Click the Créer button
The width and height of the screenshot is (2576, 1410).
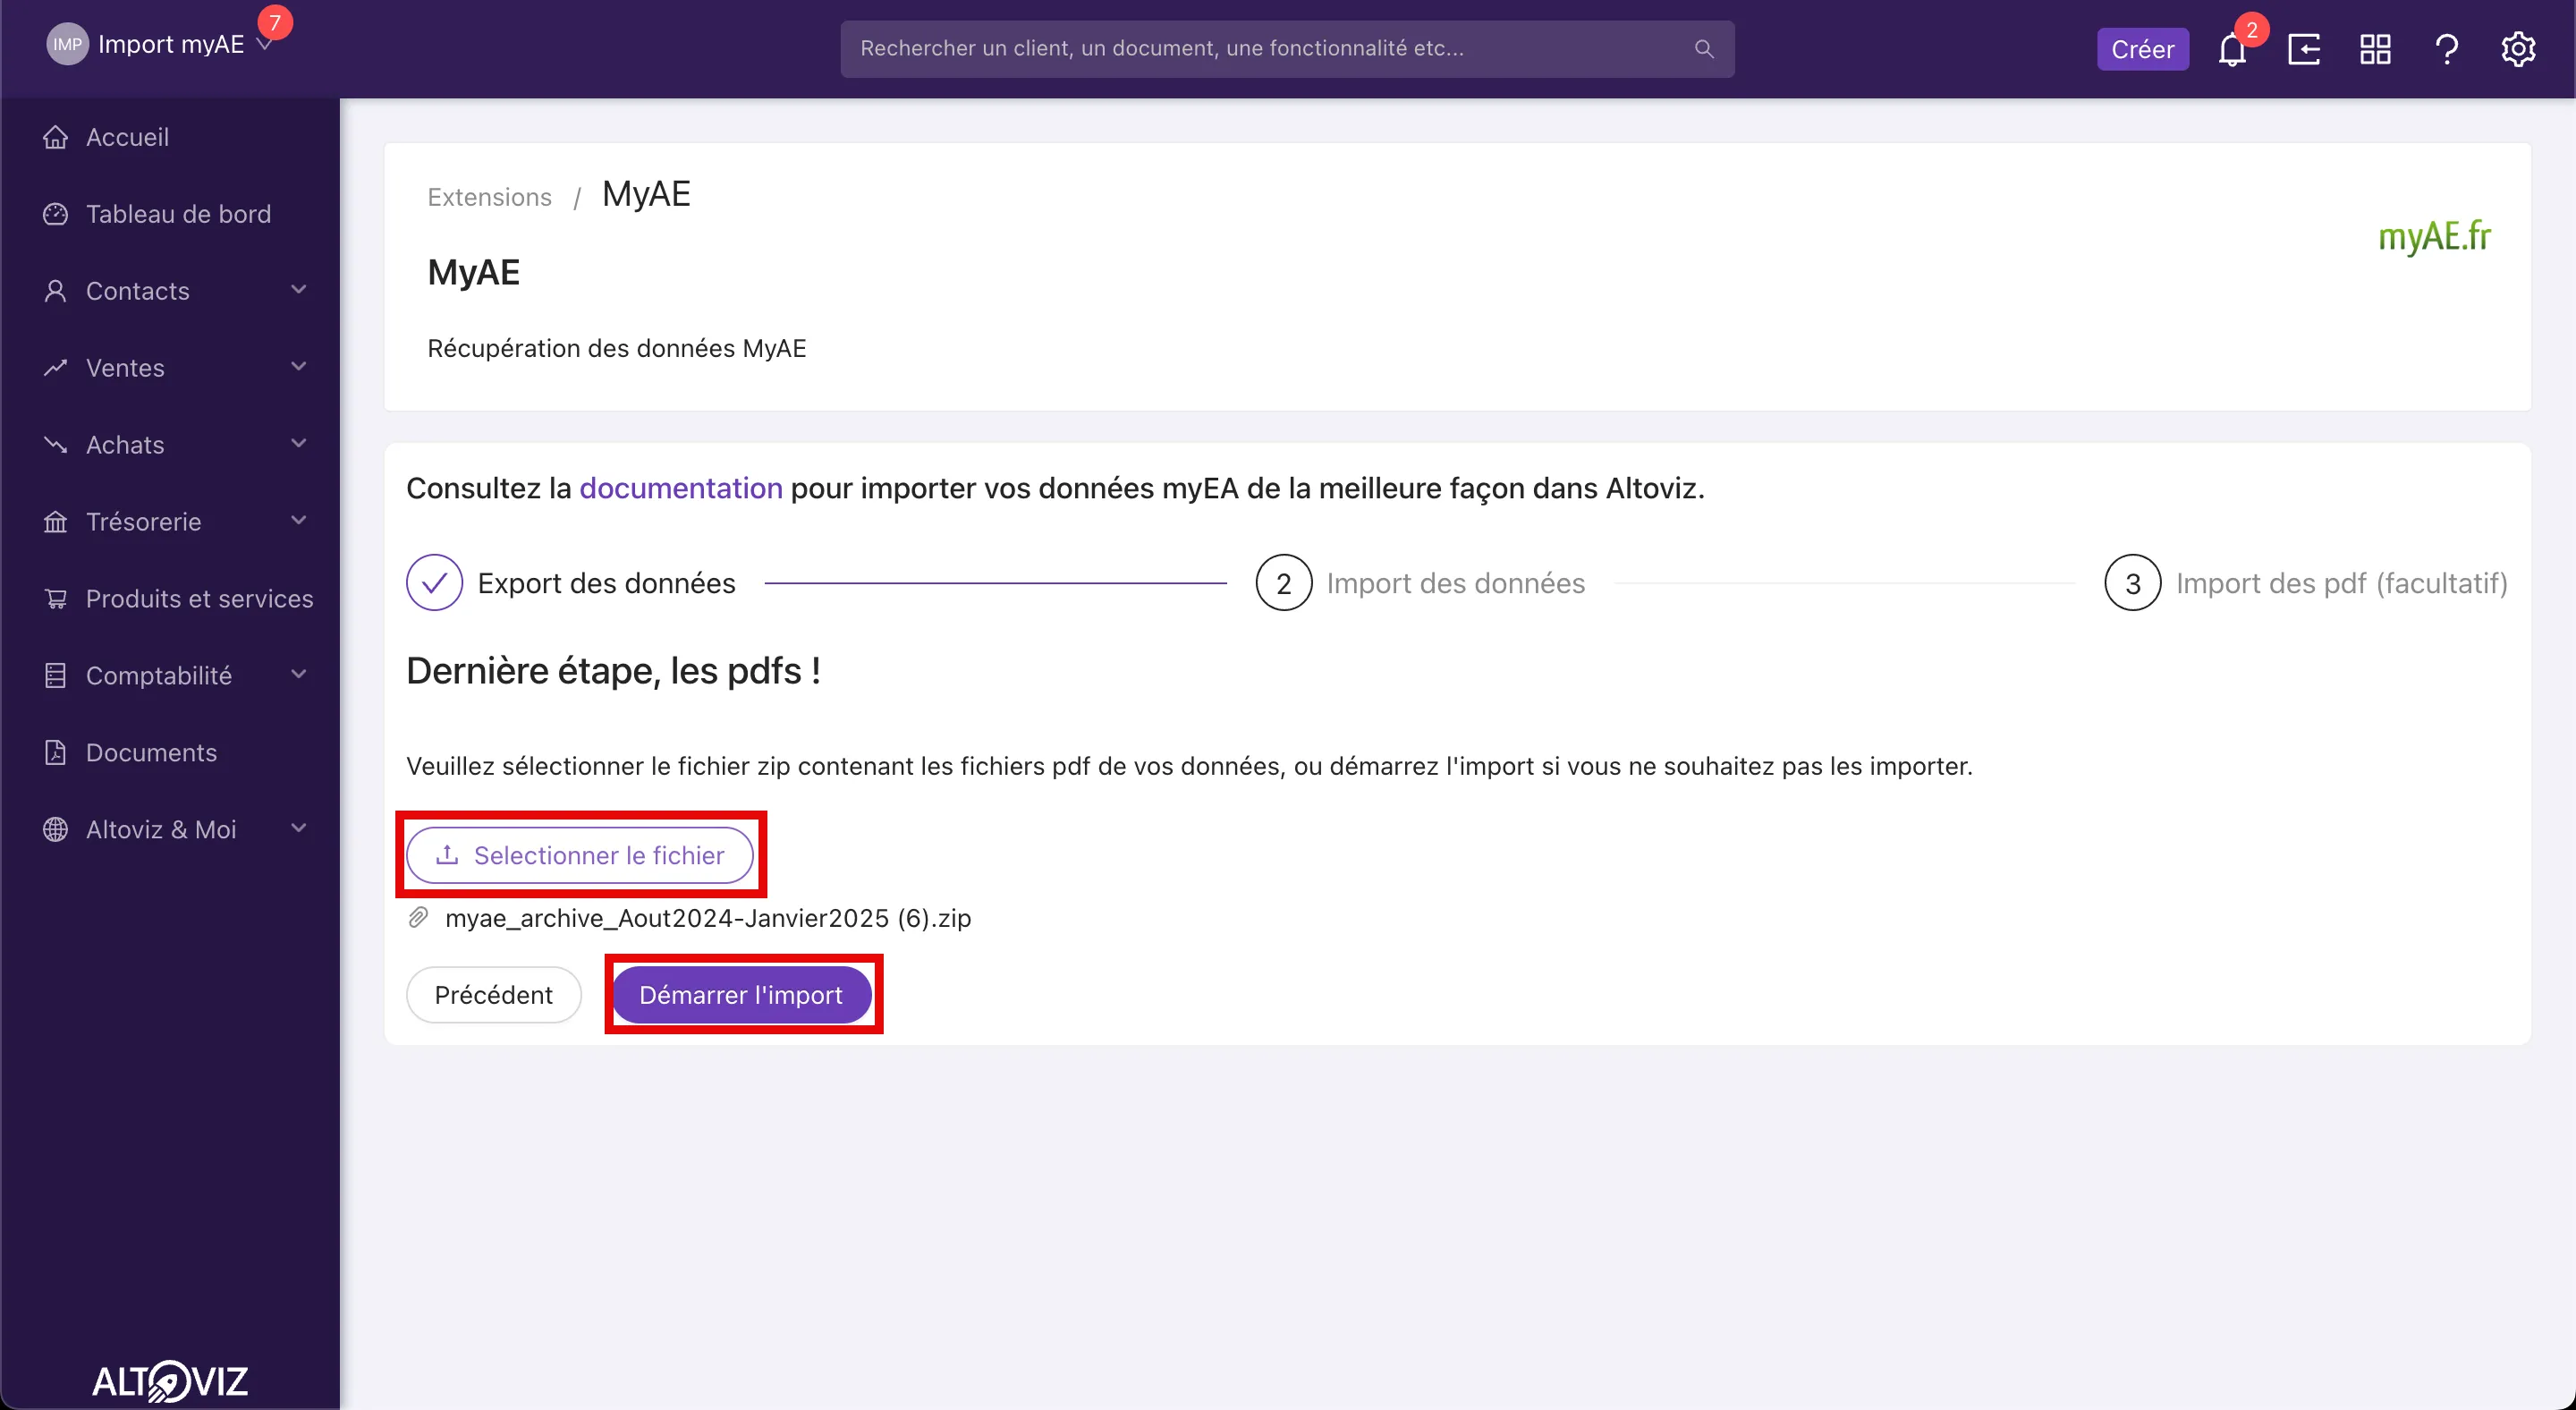pyautogui.click(x=2142, y=49)
